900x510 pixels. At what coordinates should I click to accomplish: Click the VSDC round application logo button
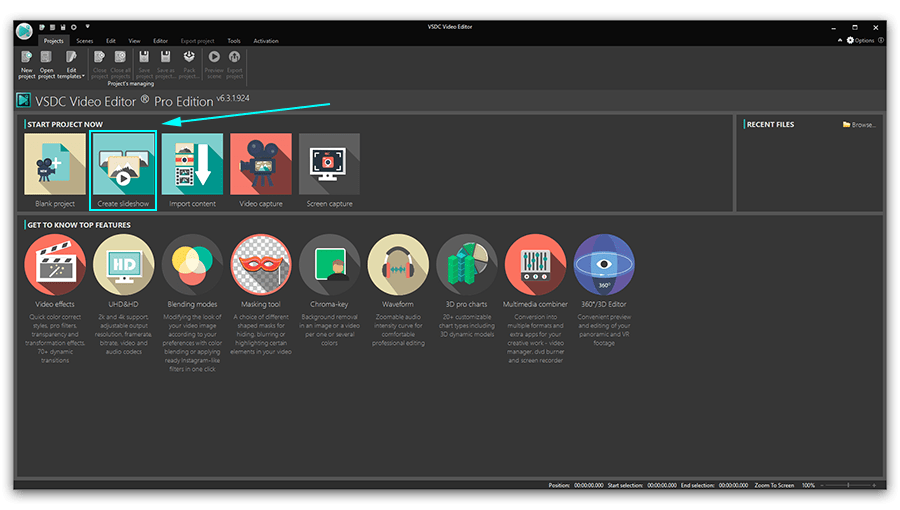coord(25,31)
